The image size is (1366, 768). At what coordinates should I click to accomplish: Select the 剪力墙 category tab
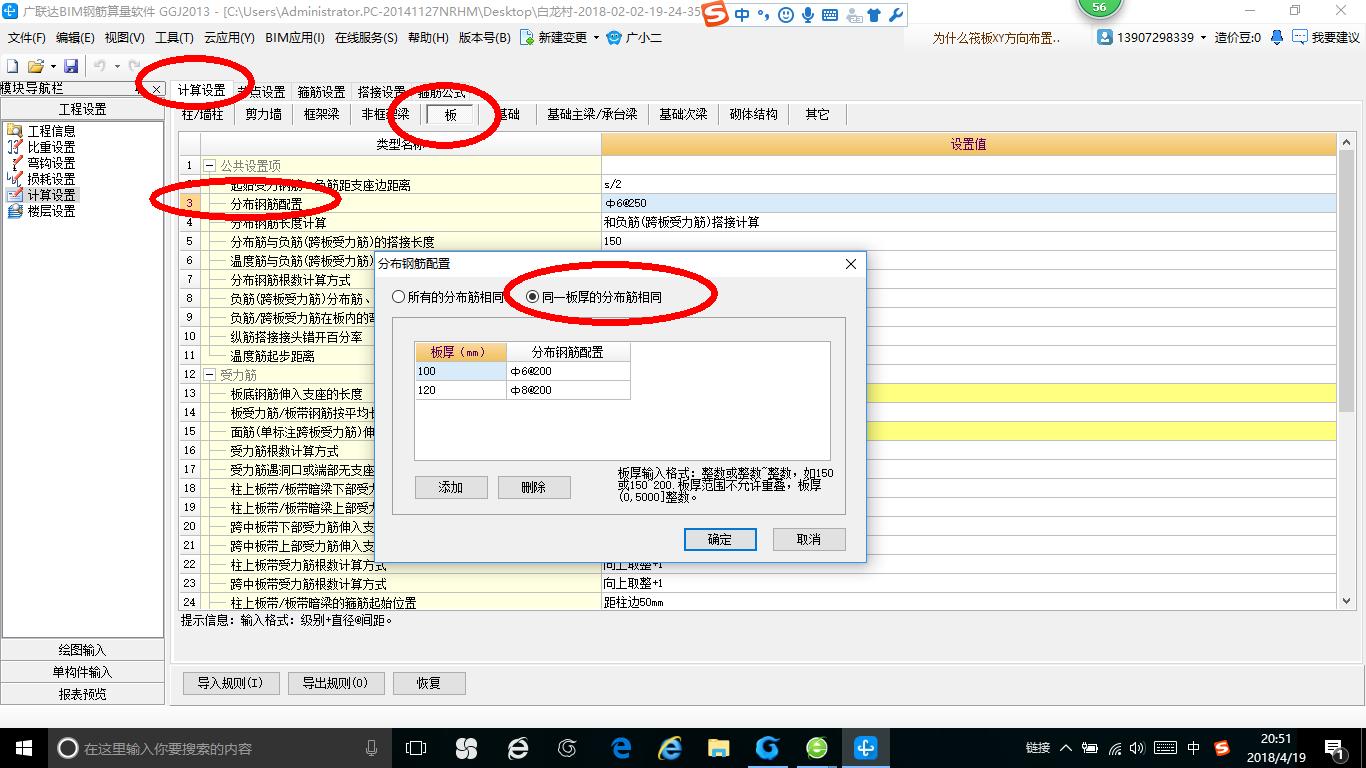coord(264,114)
